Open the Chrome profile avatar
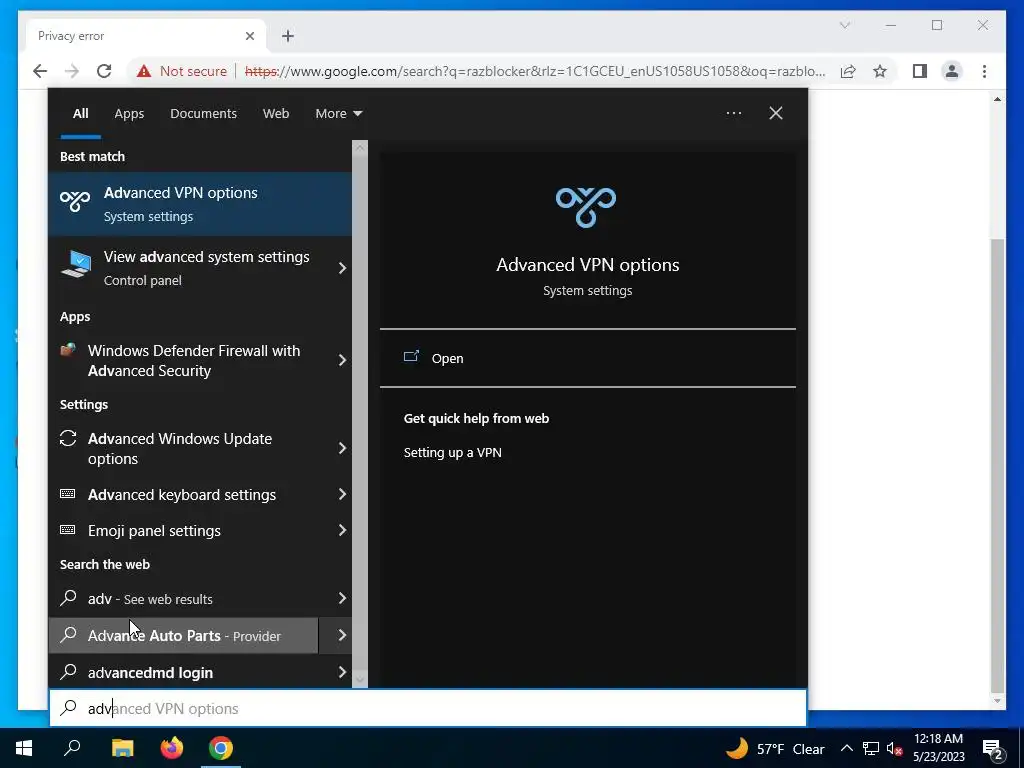Viewport: 1024px width, 768px height. pyautogui.click(x=952, y=71)
